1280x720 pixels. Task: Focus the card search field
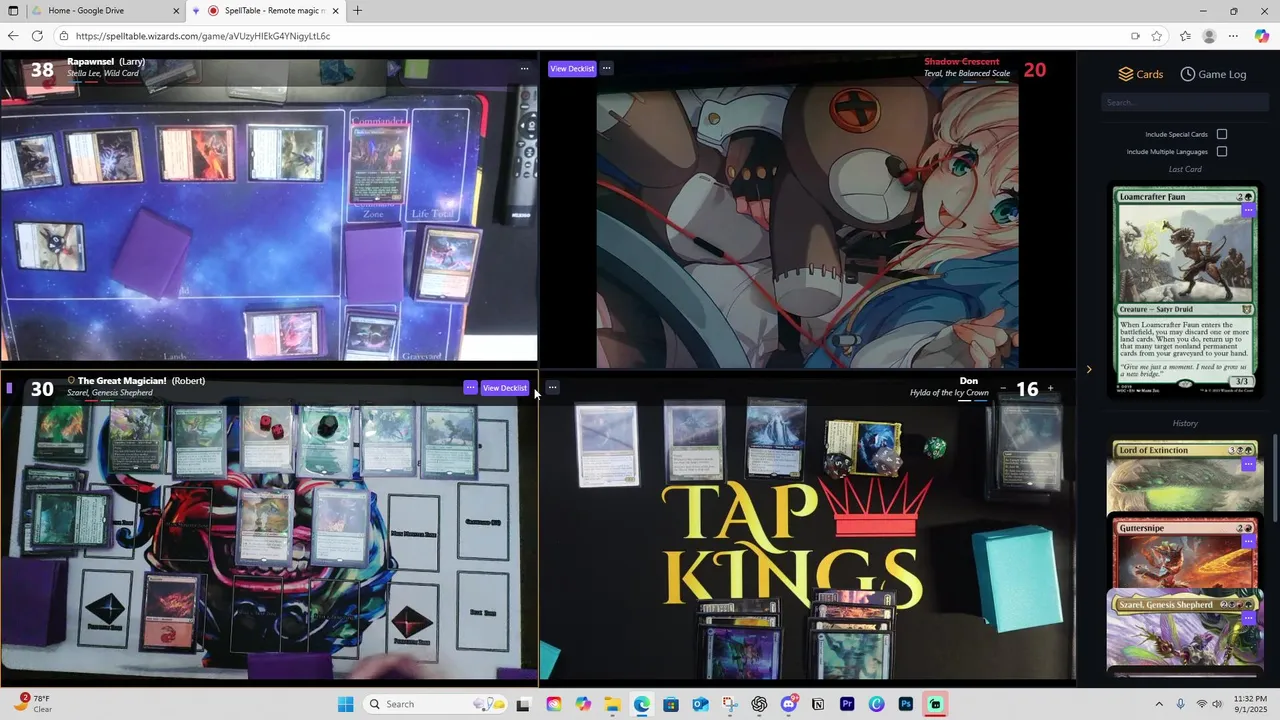pyautogui.click(x=1184, y=102)
